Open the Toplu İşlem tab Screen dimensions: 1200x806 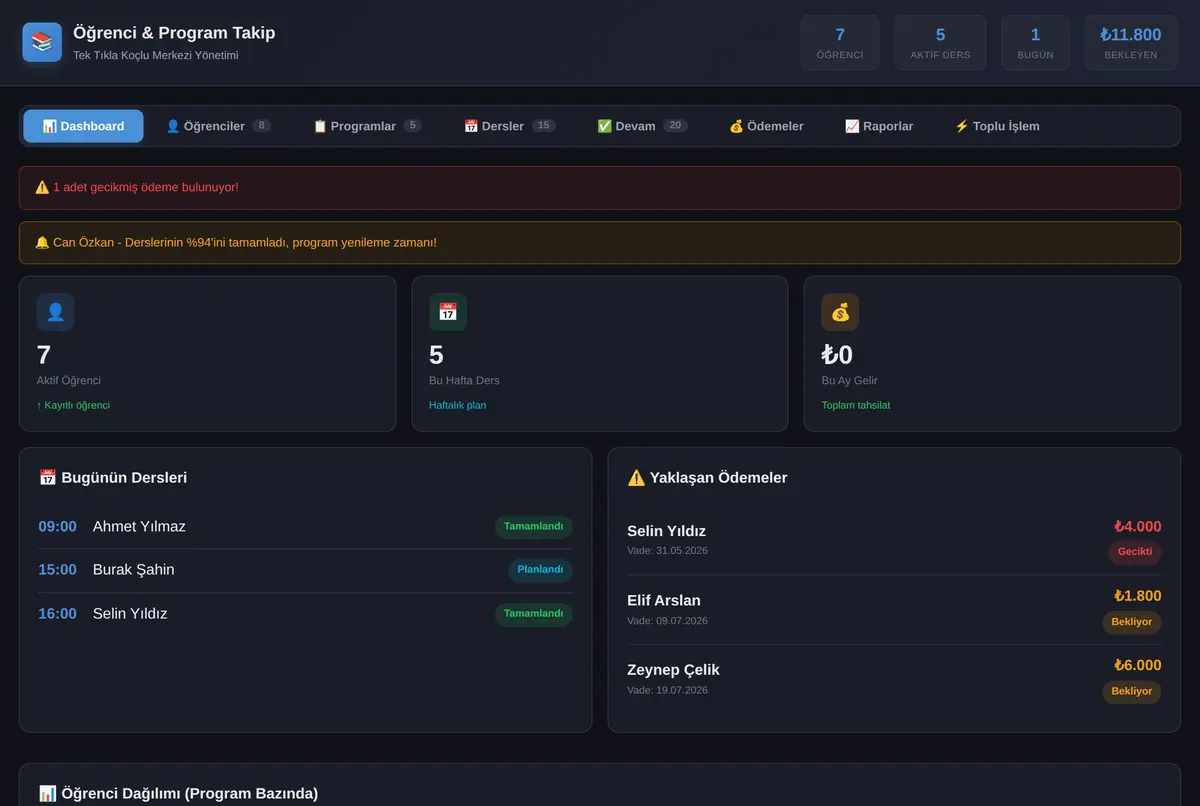click(997, 126)
